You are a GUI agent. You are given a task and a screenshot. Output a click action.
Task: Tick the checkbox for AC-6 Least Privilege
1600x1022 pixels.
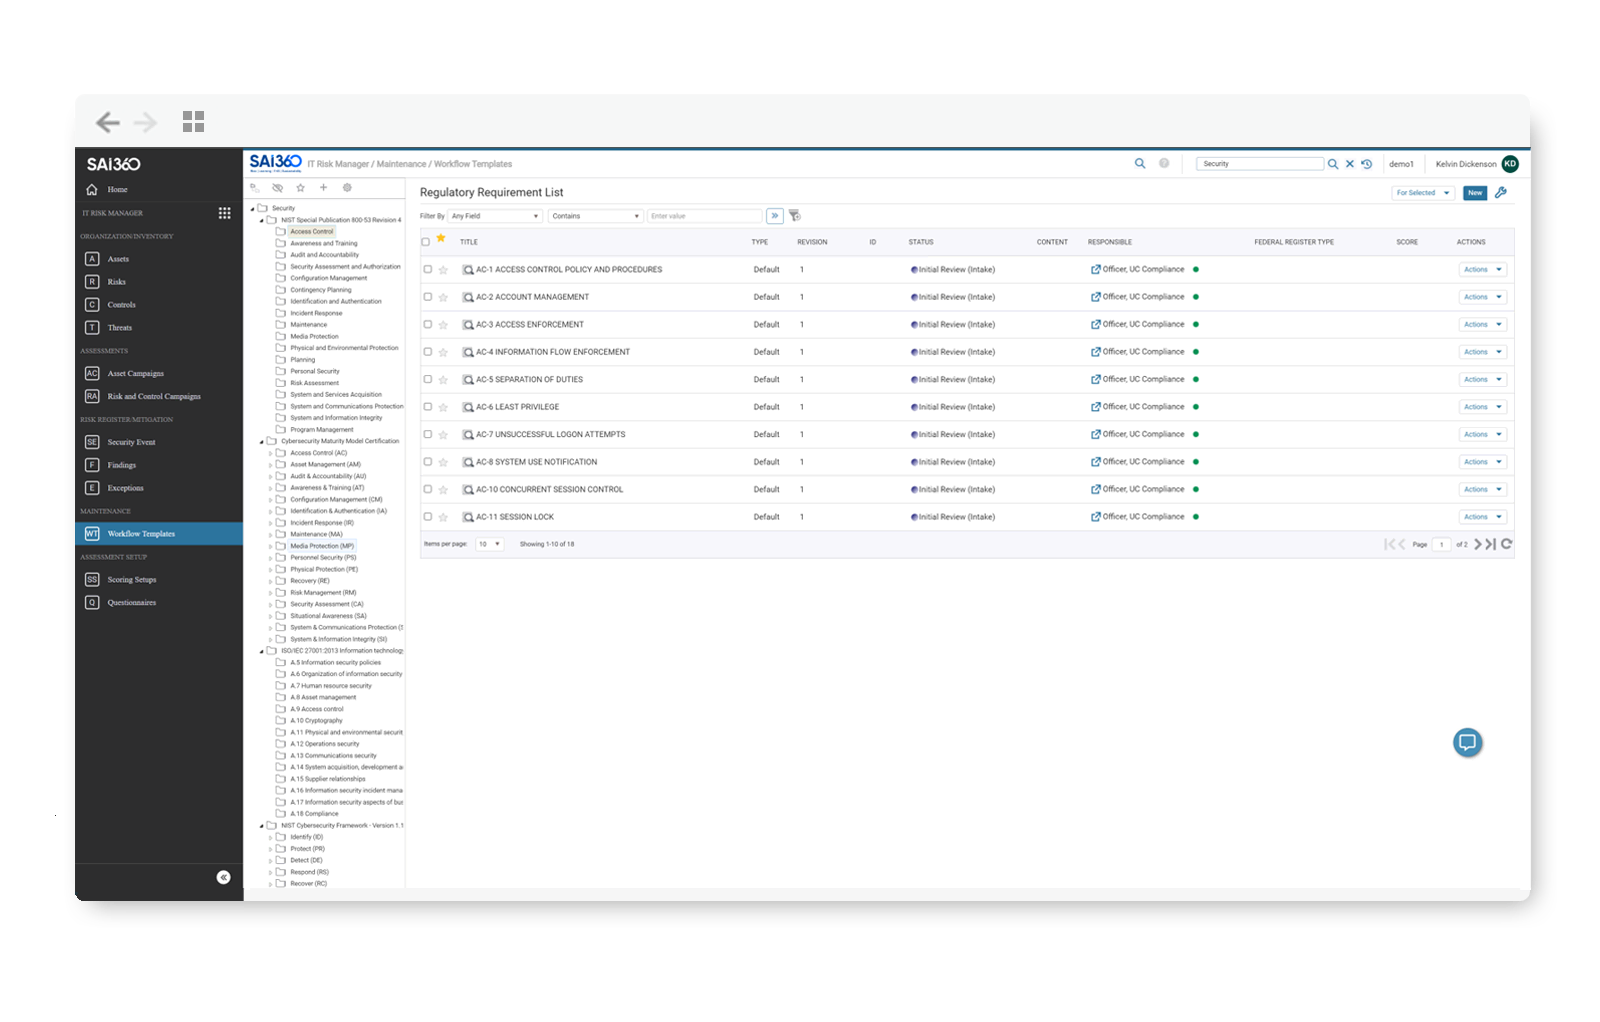coord(428,407)
